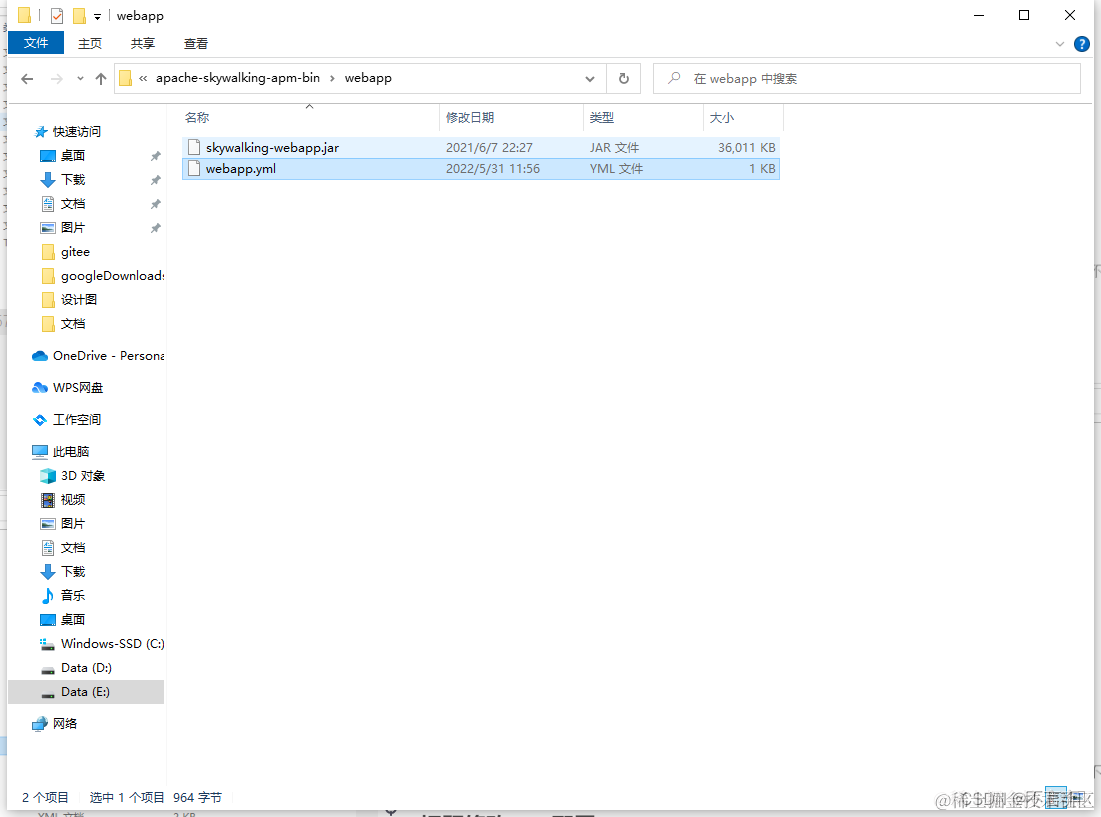Screen dimensions: 1101x817
Task: Select the webapp.yml file
Action: click(481, 168)
